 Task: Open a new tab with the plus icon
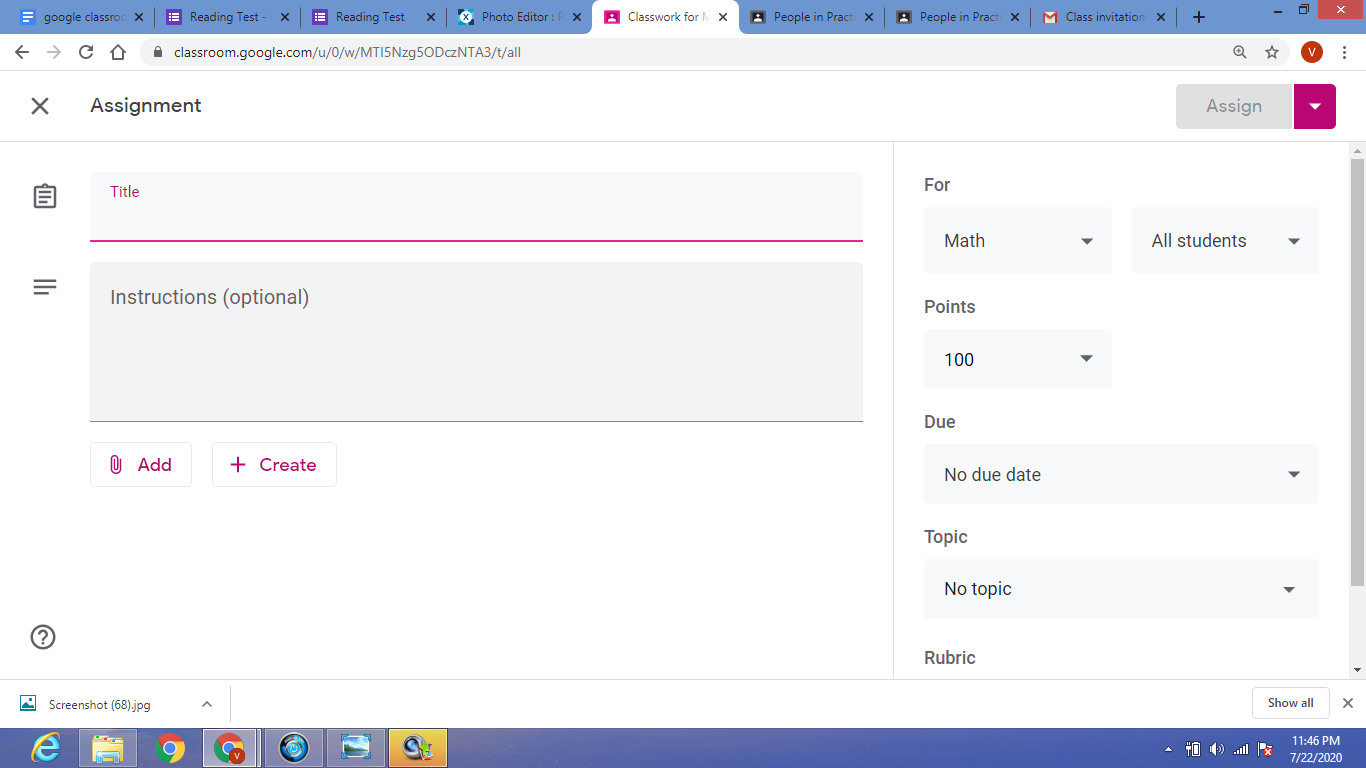(x=1199, y=17)
